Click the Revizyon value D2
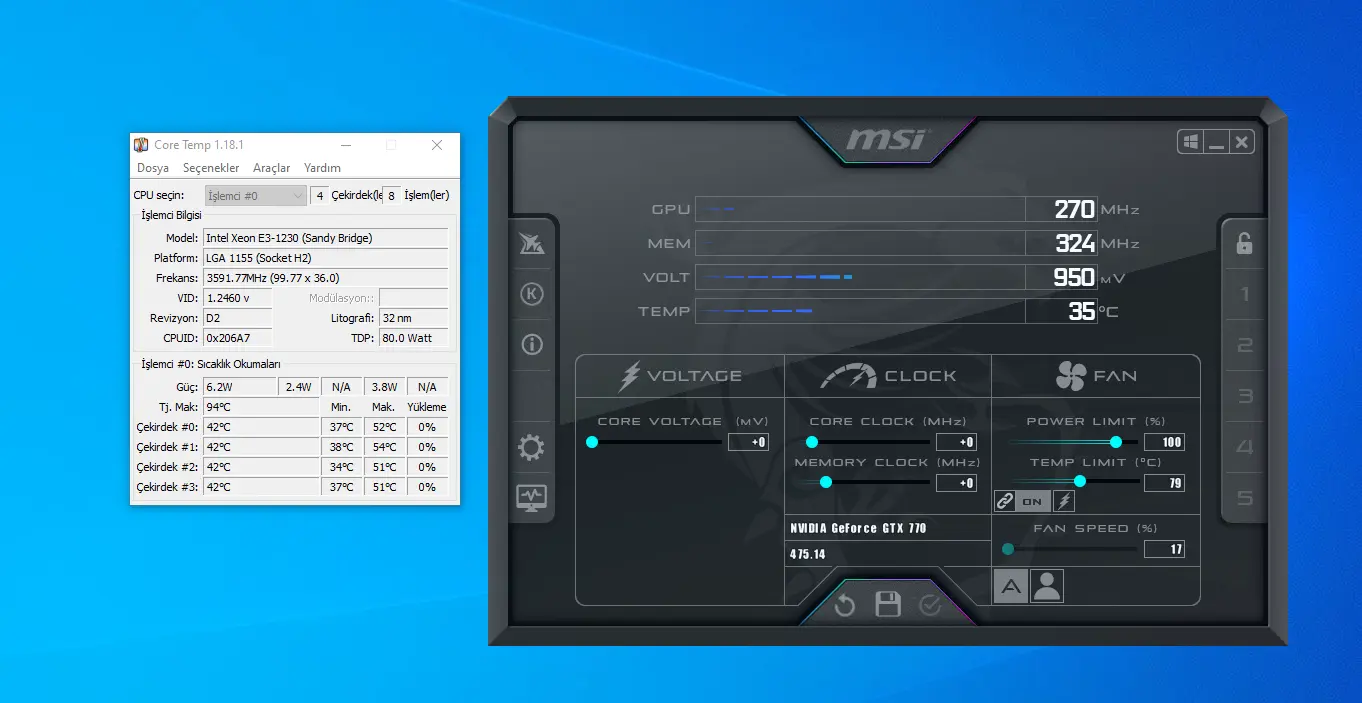Viewport: 1362px width, 703px height. click(237, 318)
